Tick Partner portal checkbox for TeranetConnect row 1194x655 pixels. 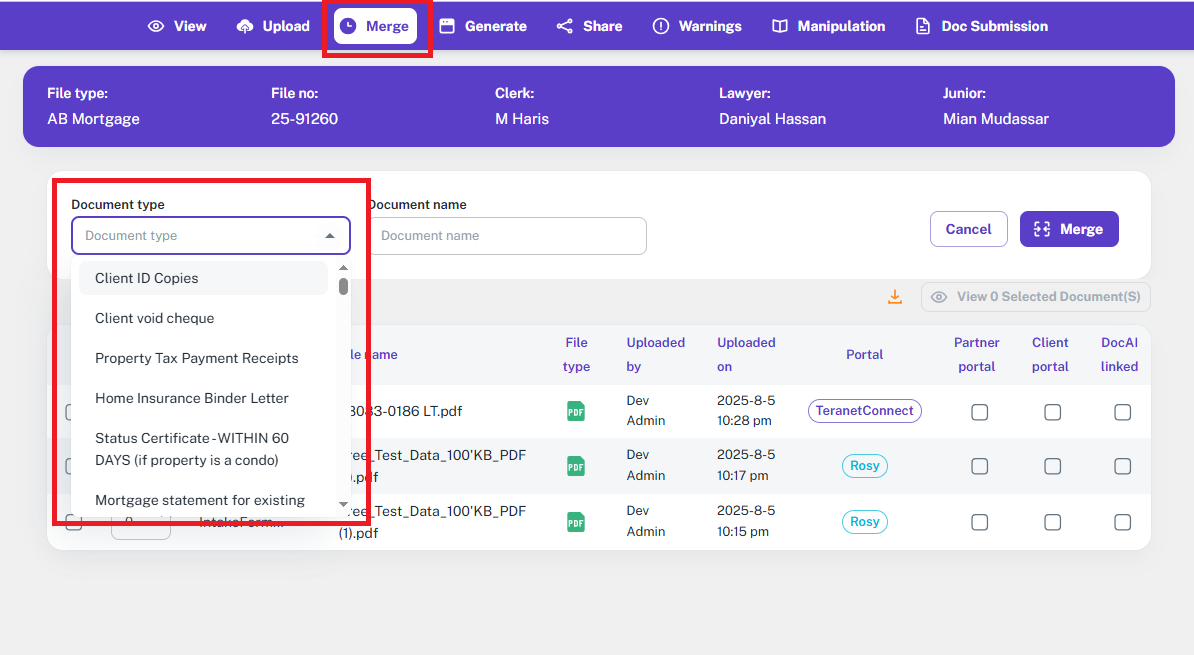[980, 412]
